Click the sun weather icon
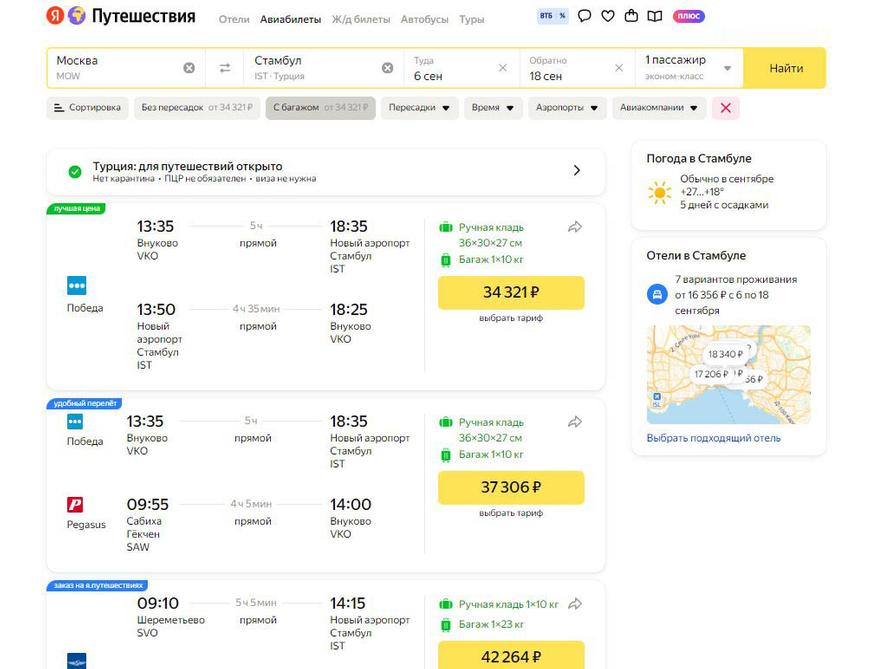Screen dimensions: 877x669 point(659,192)
